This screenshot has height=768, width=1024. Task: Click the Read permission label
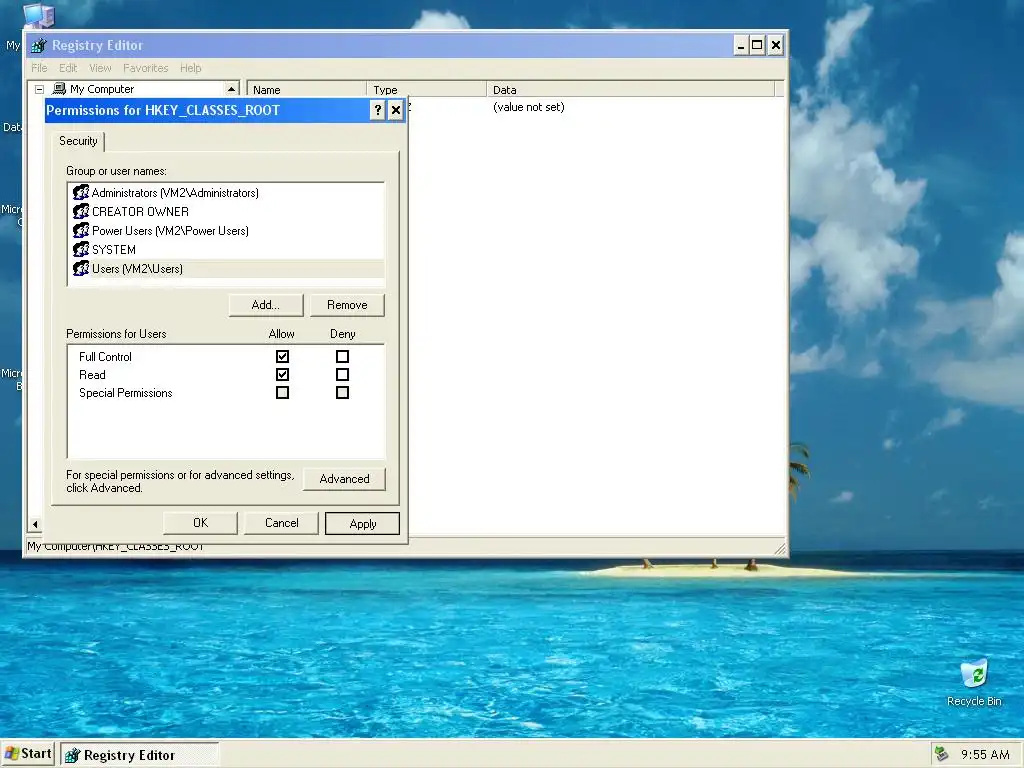tap(92, 375)
